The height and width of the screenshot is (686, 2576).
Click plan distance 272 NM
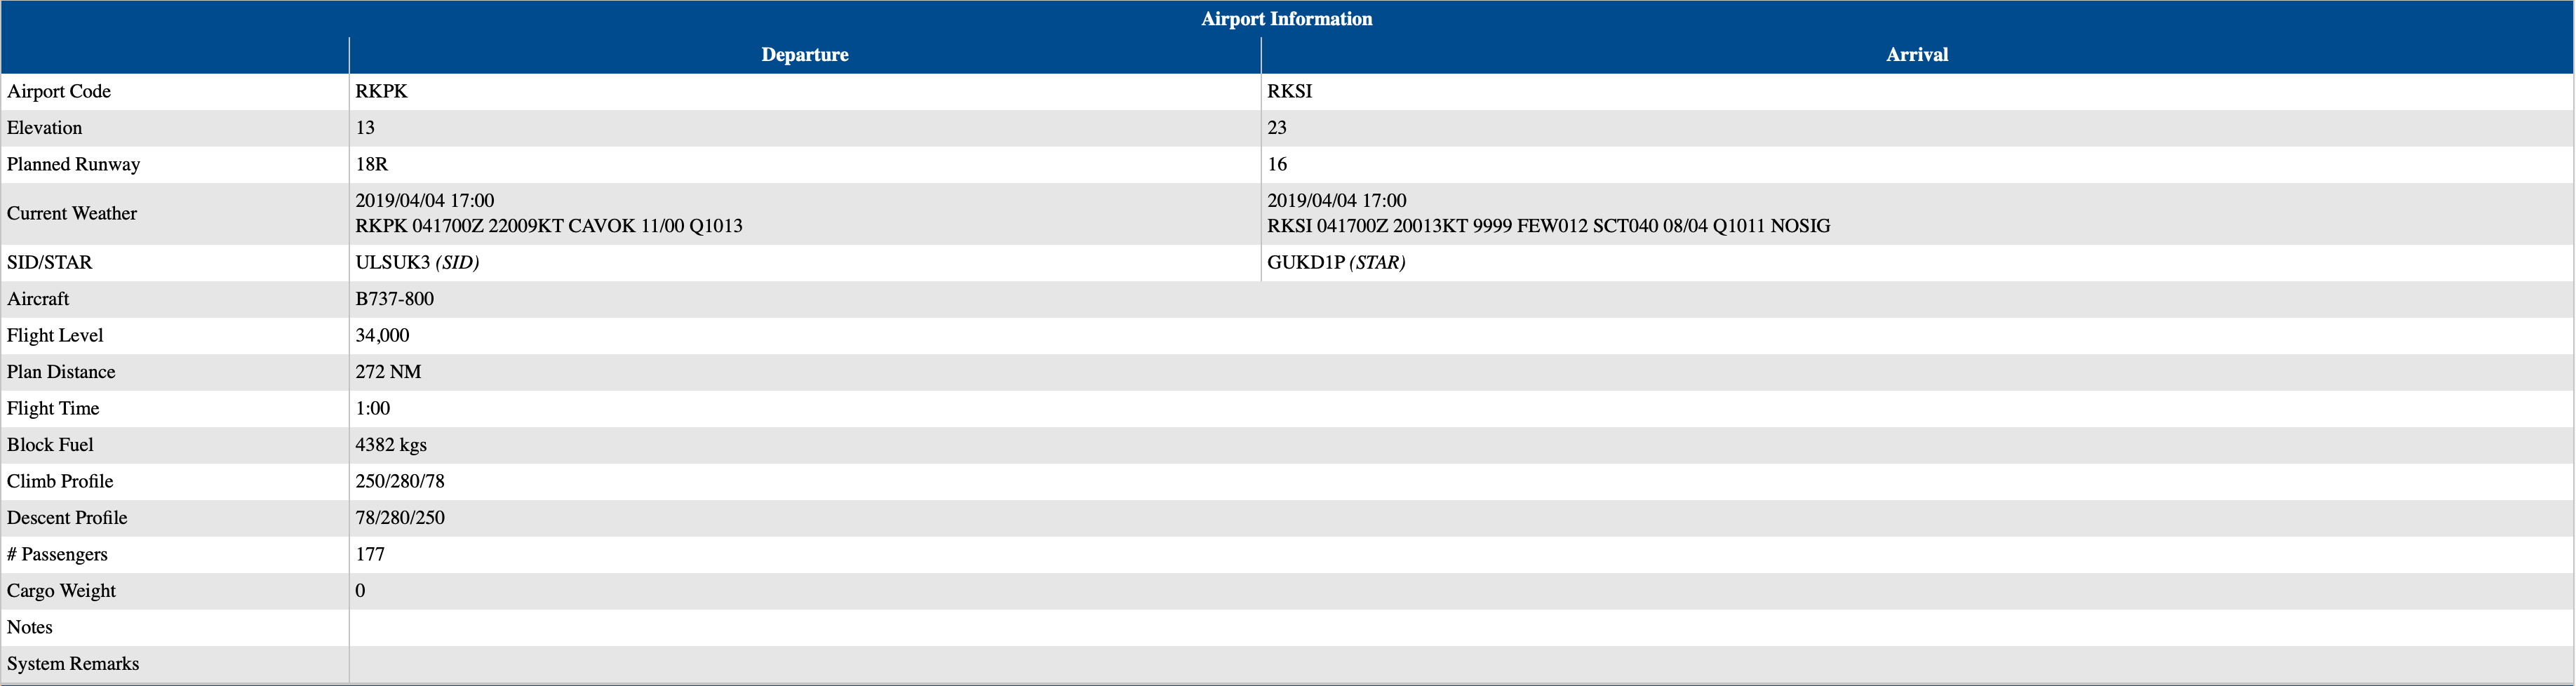pos(388,372)
